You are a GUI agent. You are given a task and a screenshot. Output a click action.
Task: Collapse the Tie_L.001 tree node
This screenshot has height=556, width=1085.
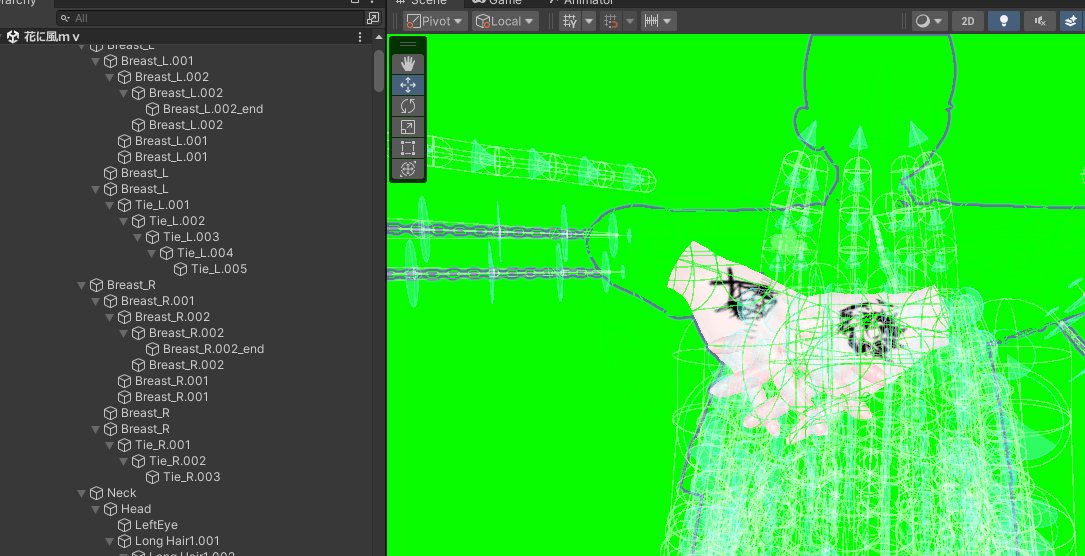point(109,205)
